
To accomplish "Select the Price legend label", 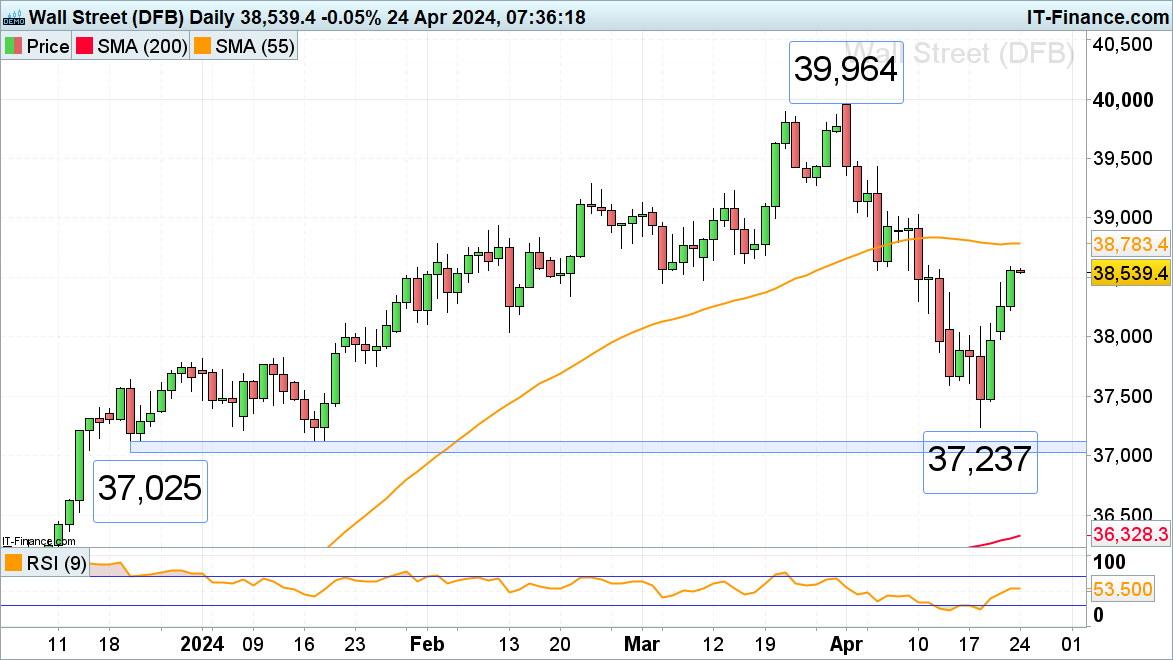I will point(48,47).
